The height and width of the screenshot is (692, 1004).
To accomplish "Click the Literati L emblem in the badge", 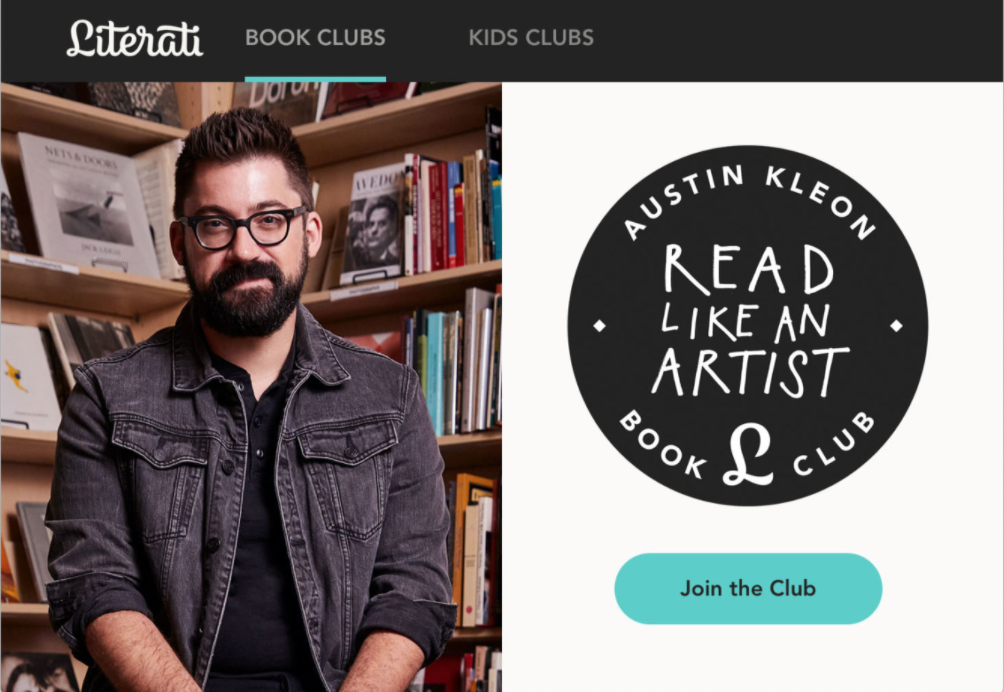I will pyautogui.click(x=748, y=454).
